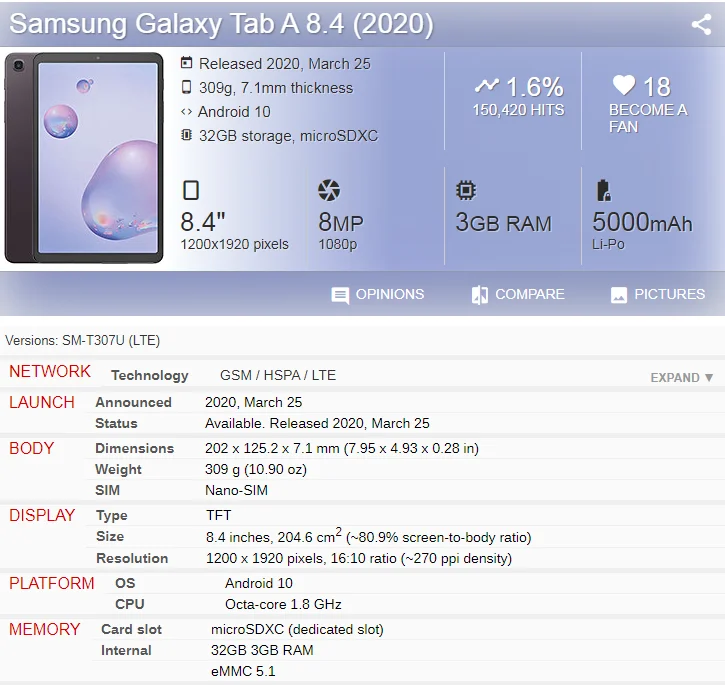
Task: Click the chipset RAM icon
Action: pos(466,190)
